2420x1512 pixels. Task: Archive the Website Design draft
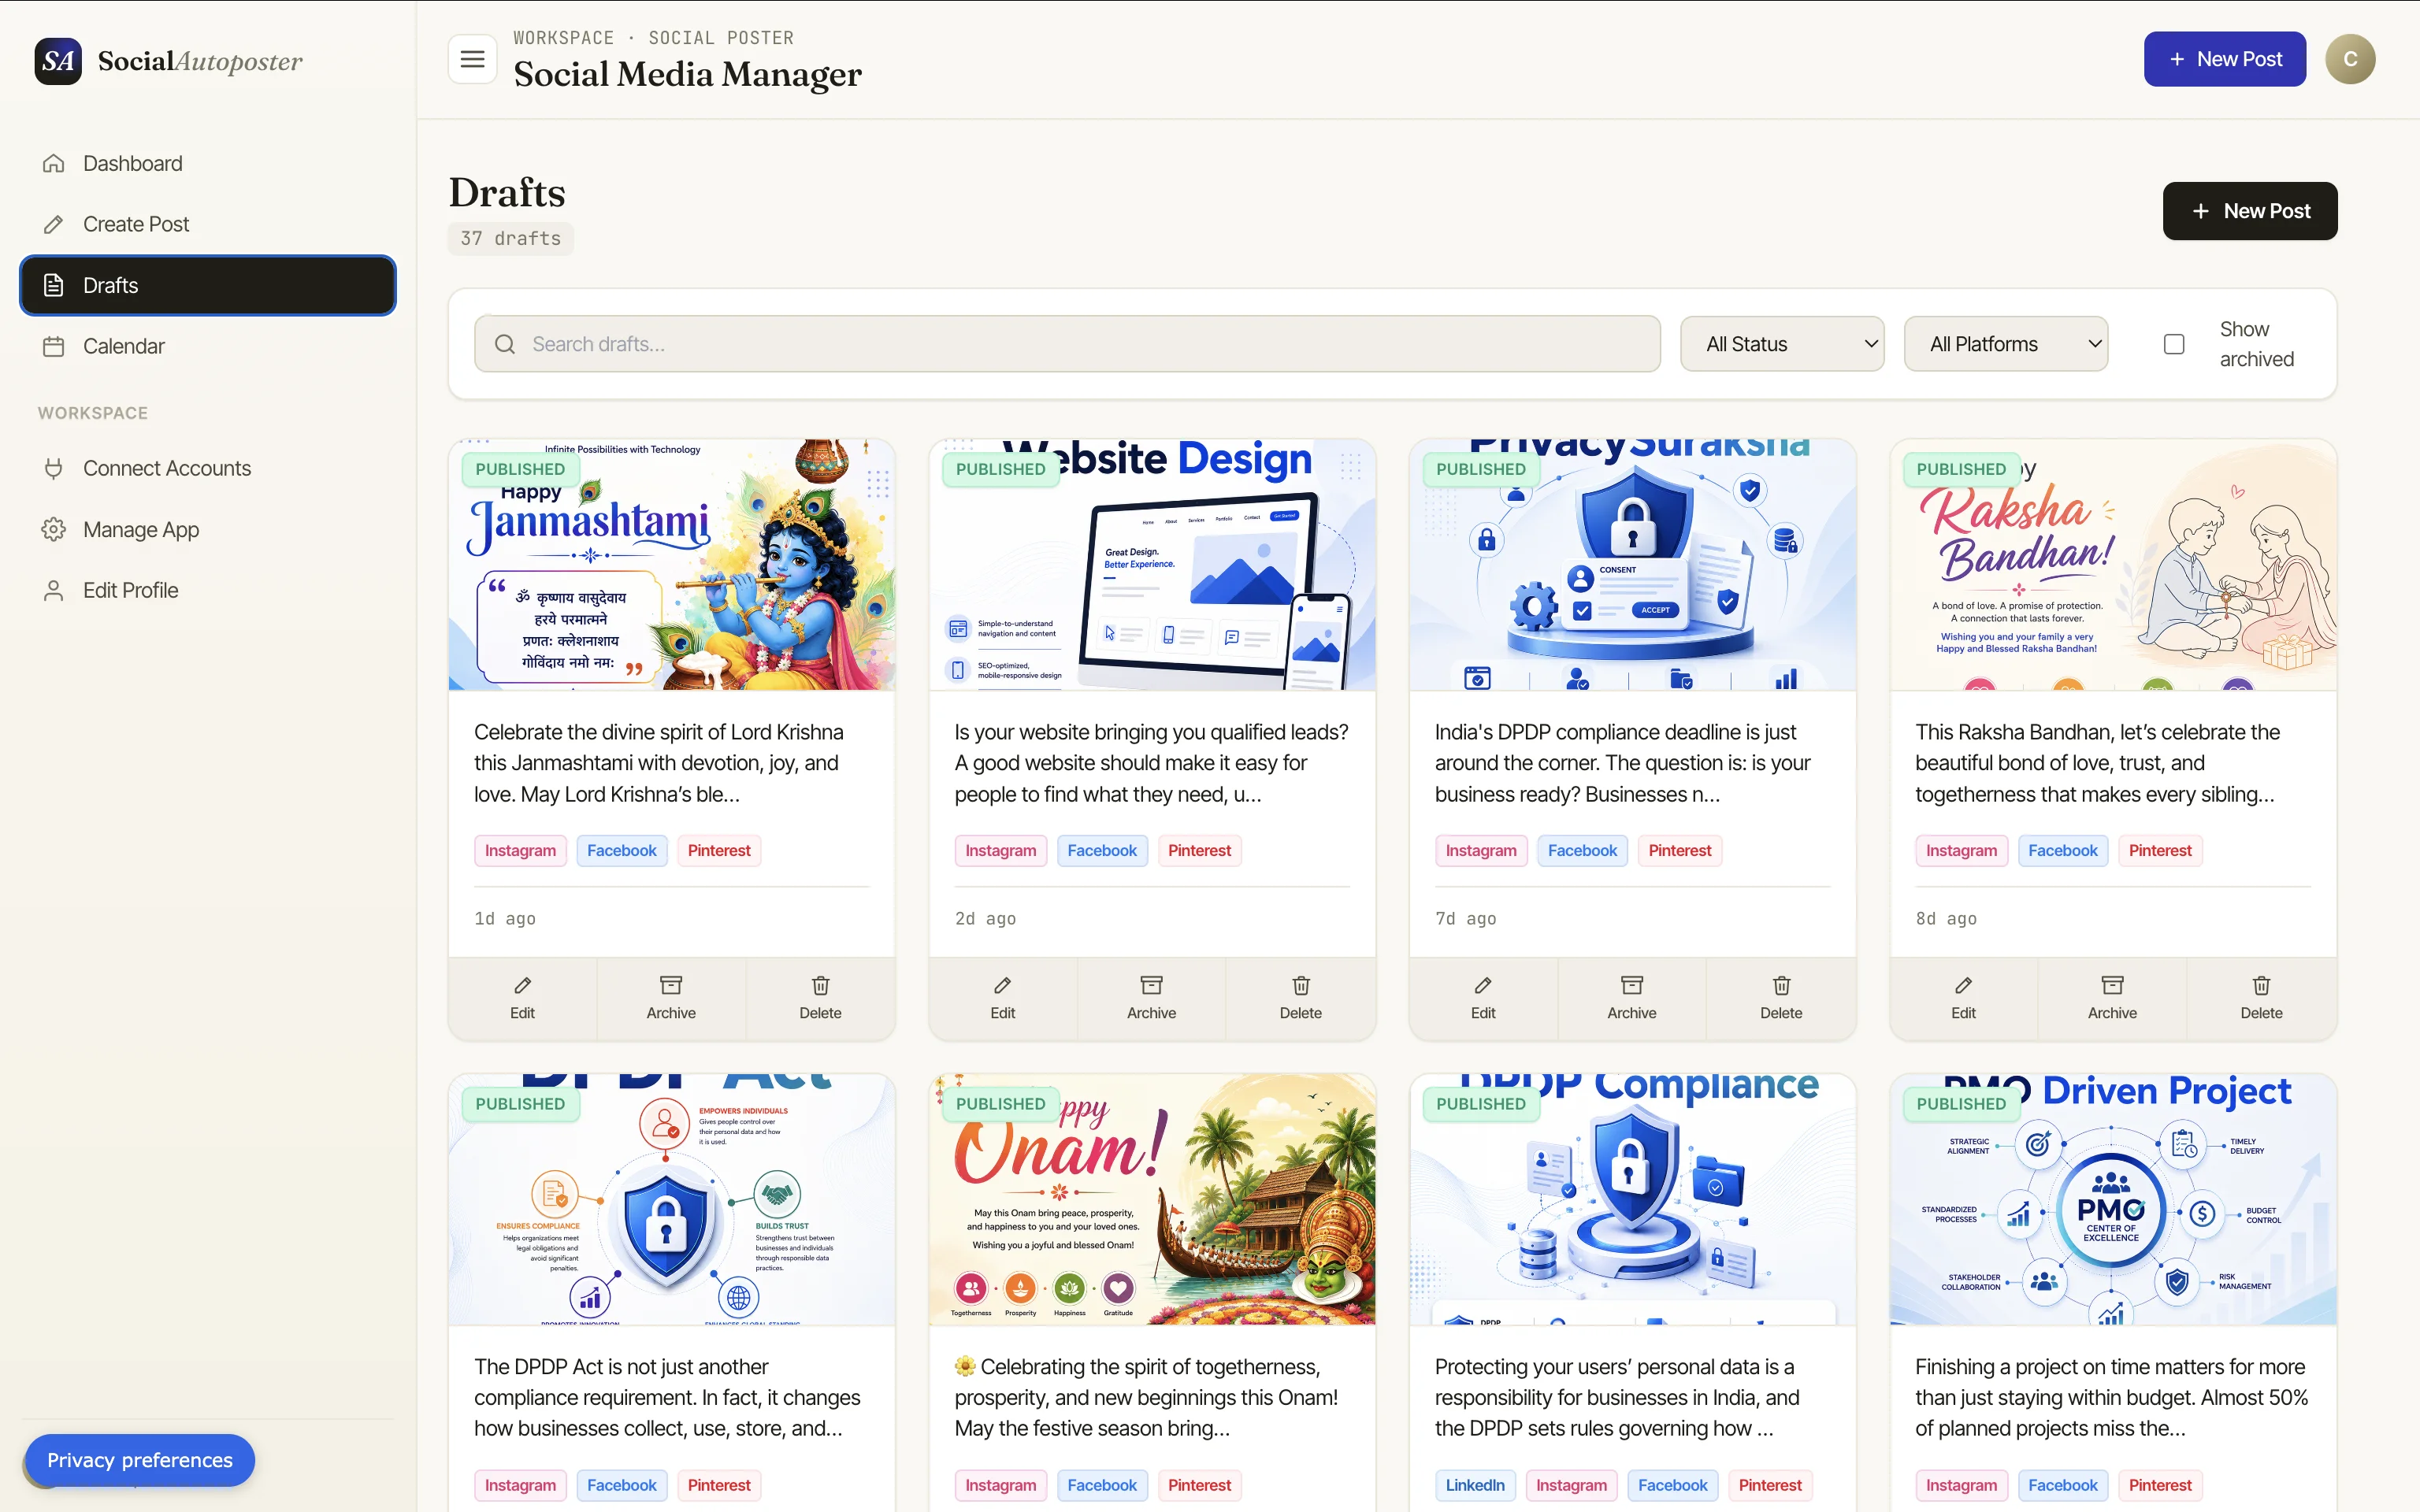[1152, 998]
